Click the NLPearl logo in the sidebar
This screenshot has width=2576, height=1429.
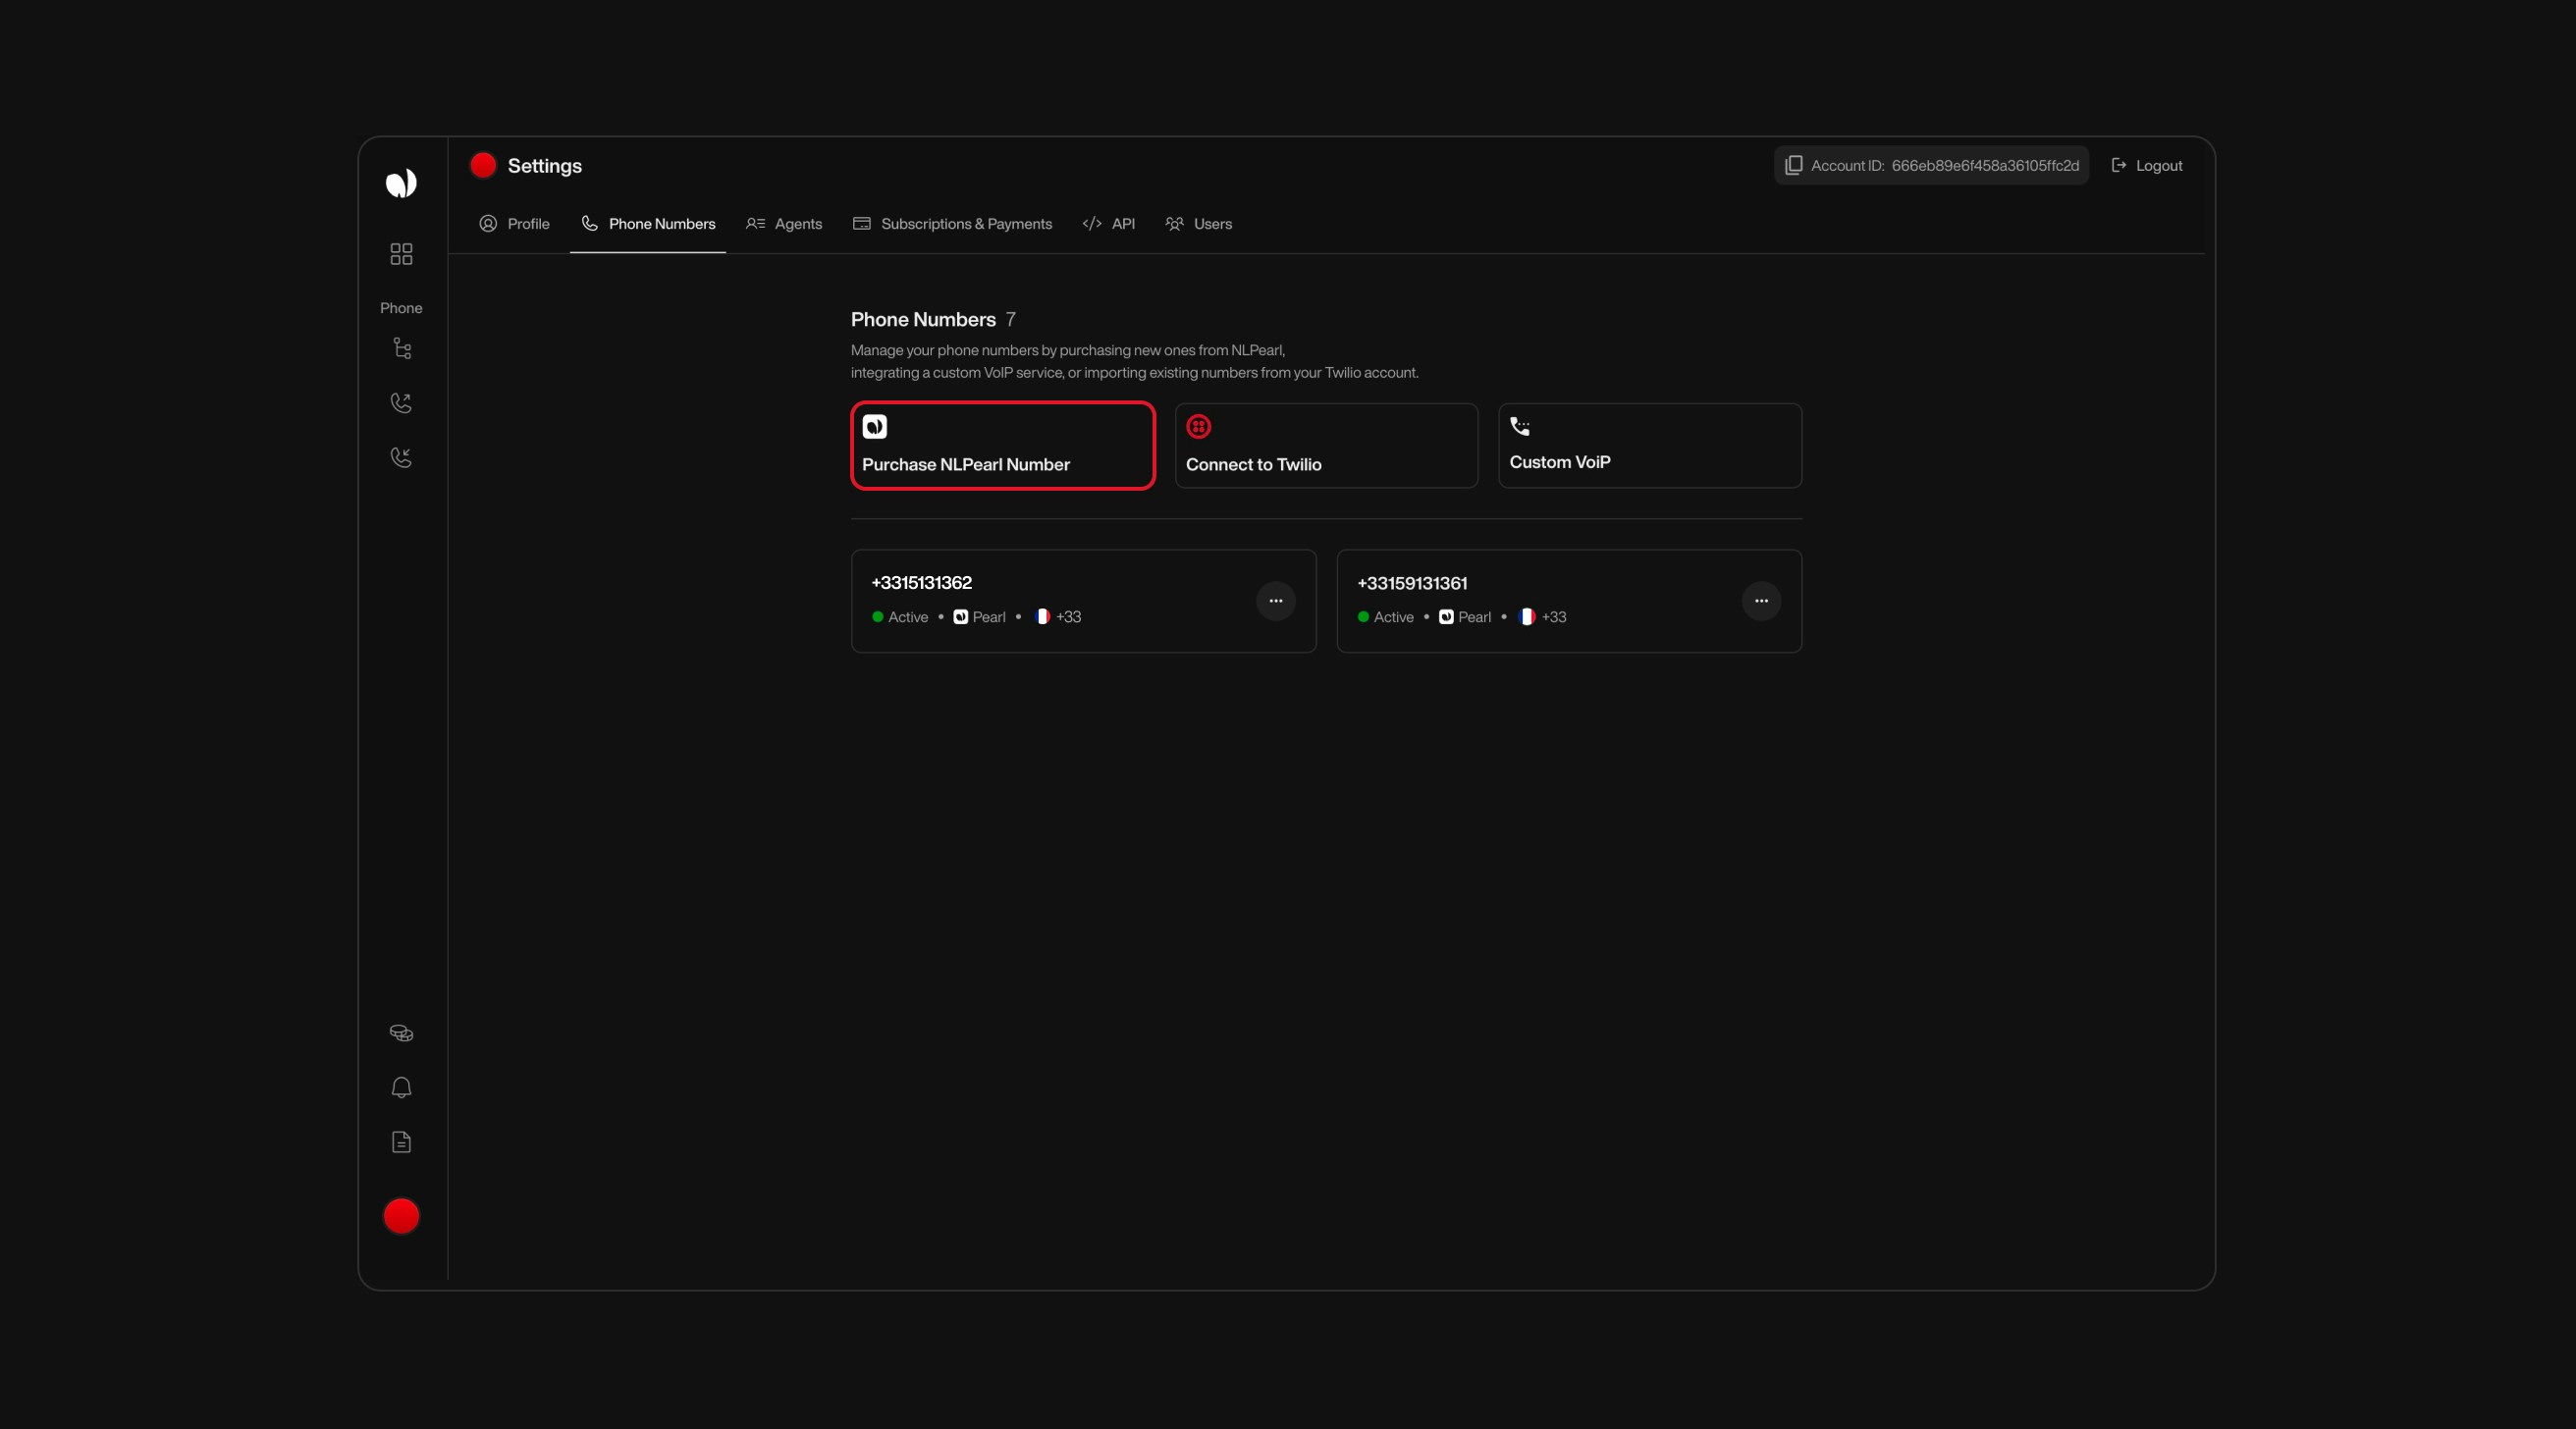pos(401,183)
